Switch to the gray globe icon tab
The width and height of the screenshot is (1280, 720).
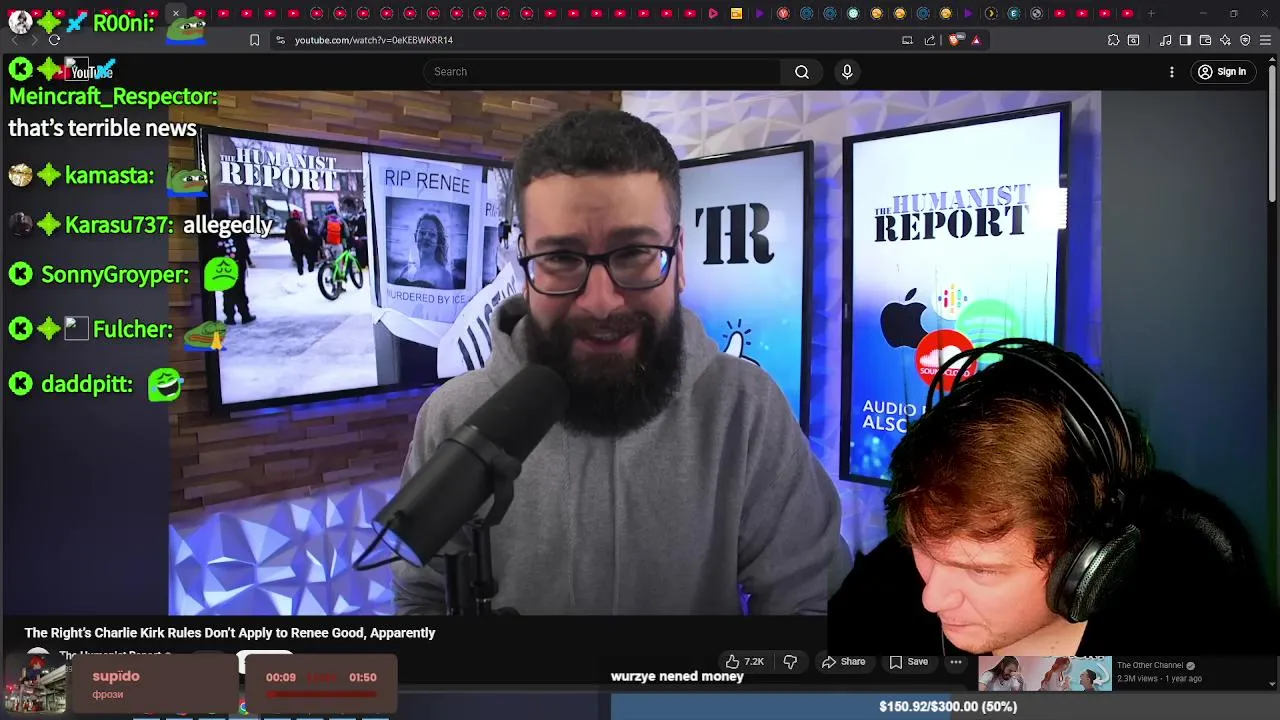click(1037, 13)
